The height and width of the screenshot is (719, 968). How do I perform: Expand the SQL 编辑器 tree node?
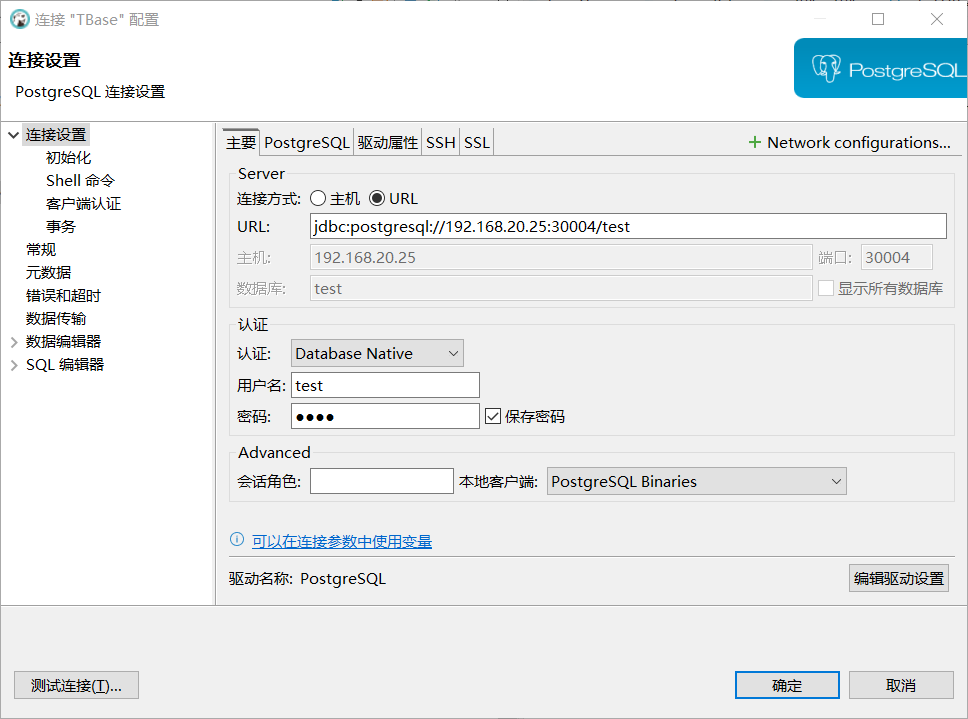[x=14, y=365]
